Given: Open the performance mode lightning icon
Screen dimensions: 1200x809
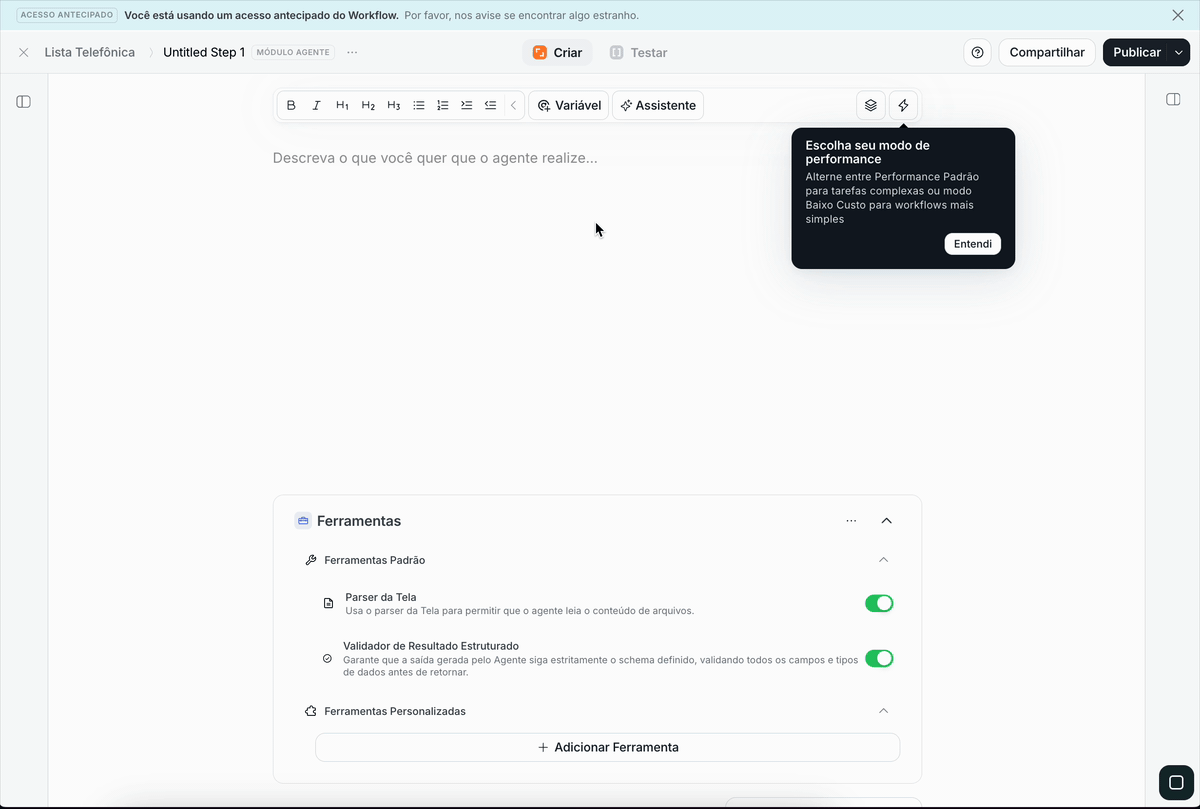Looking at the screenshot, I should pyautogui.click(x=903, y=105).
